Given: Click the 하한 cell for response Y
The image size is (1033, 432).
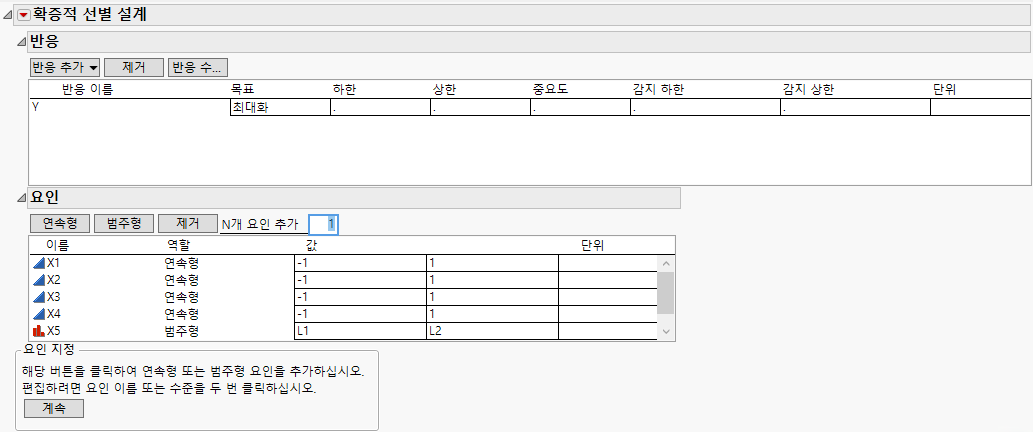Looking at the screenshot, I should tap(380, 107).
